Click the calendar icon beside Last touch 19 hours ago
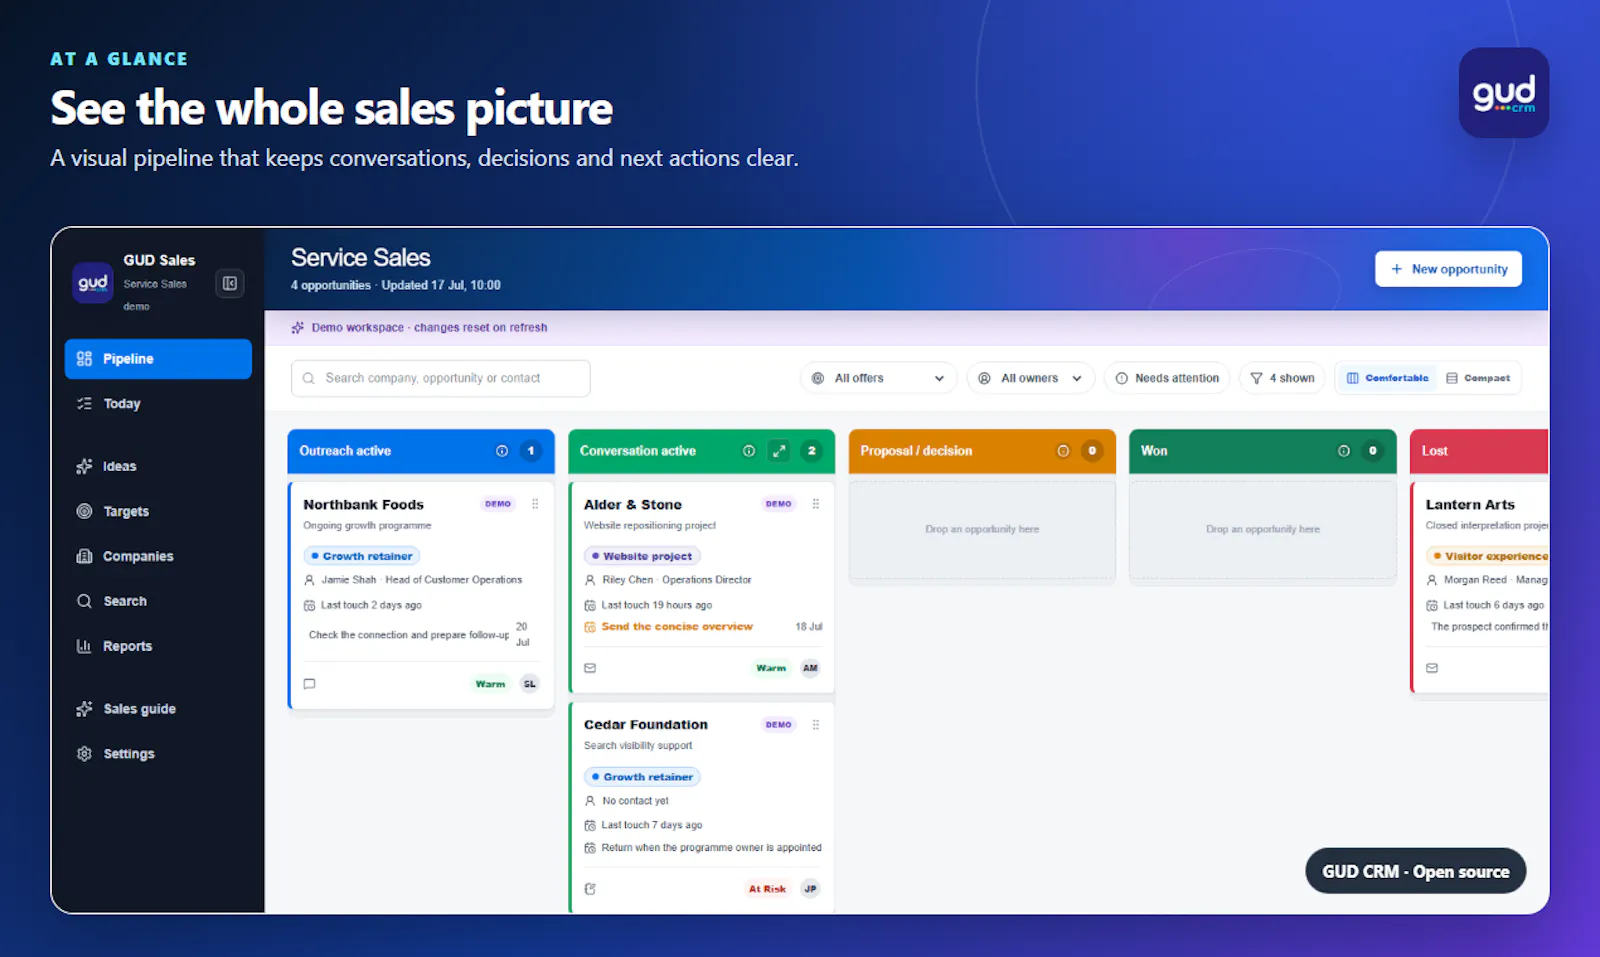The image size is (1600, 957). (x=590, y=605)
